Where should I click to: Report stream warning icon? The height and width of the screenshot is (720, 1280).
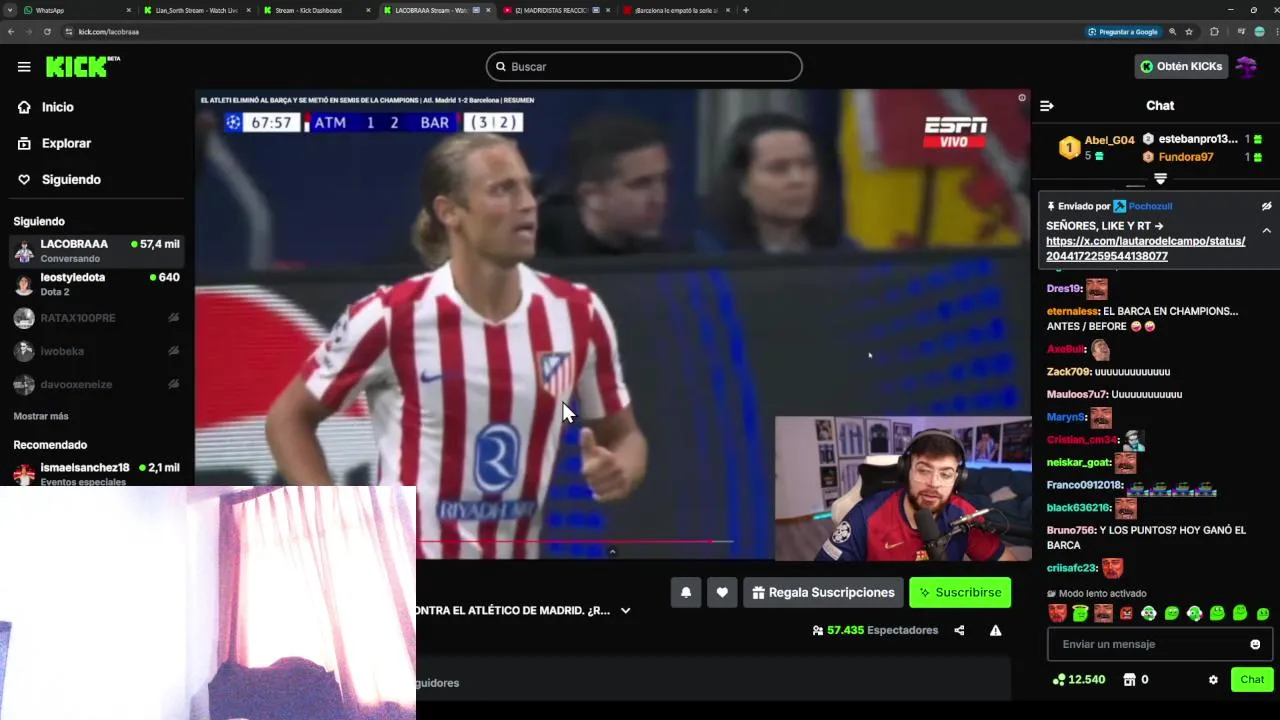pos(995,630)
